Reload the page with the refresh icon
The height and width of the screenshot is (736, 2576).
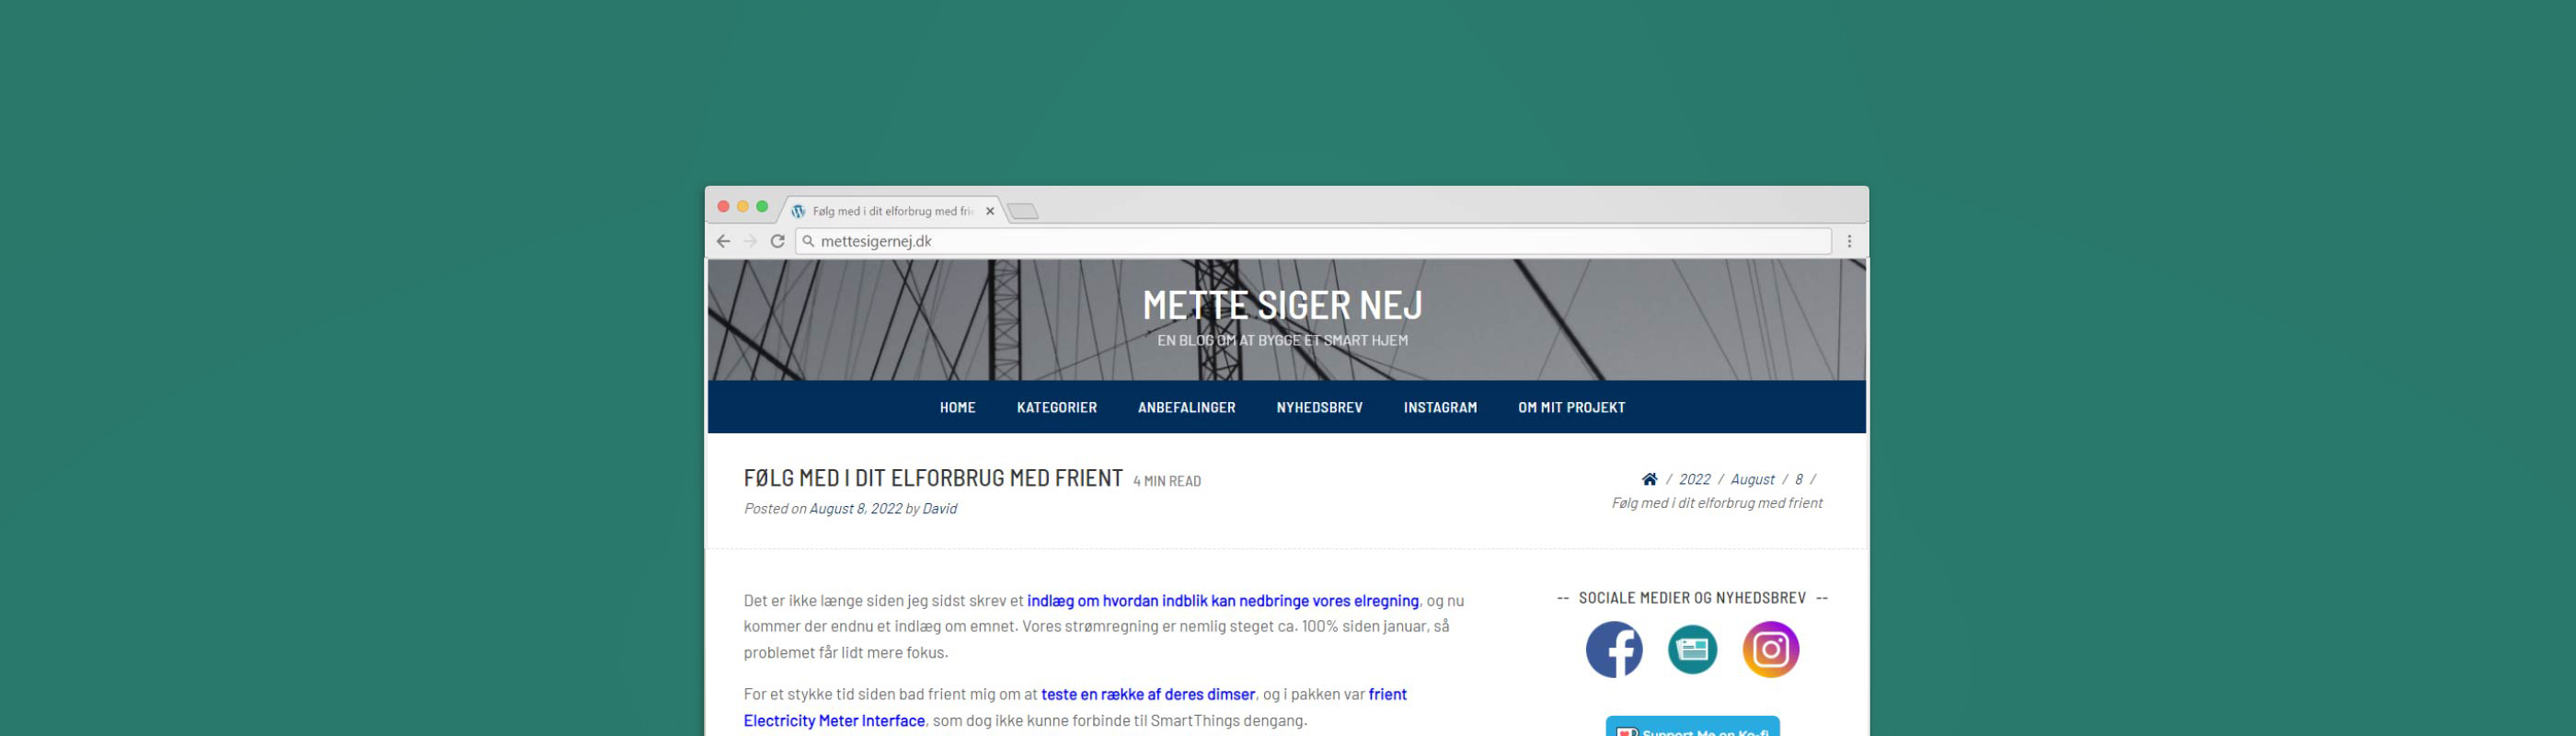(777, 241)
